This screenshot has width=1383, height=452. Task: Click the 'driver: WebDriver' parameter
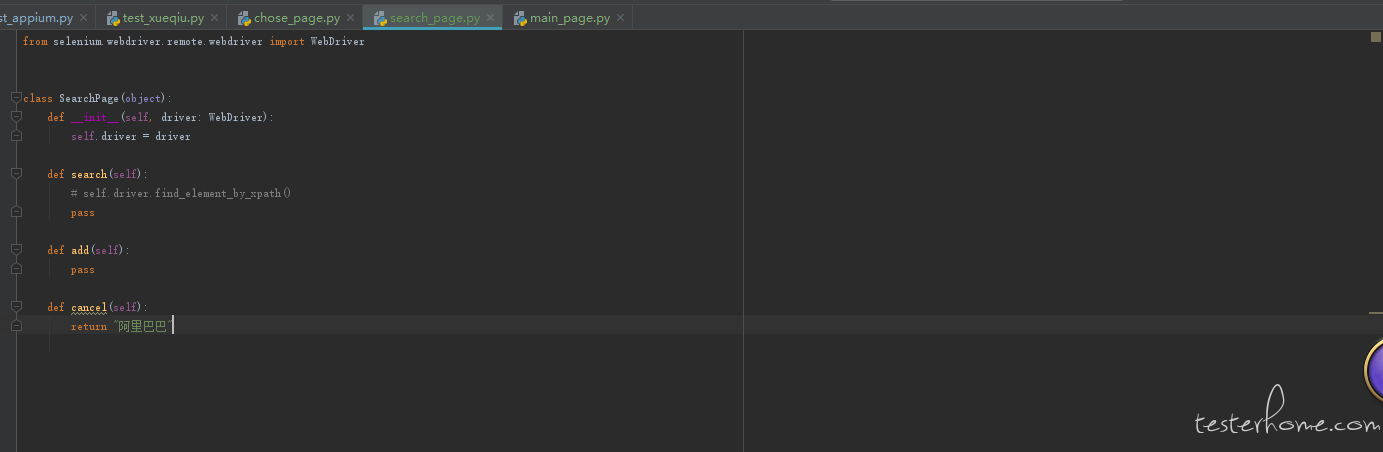tap(212, 117)
